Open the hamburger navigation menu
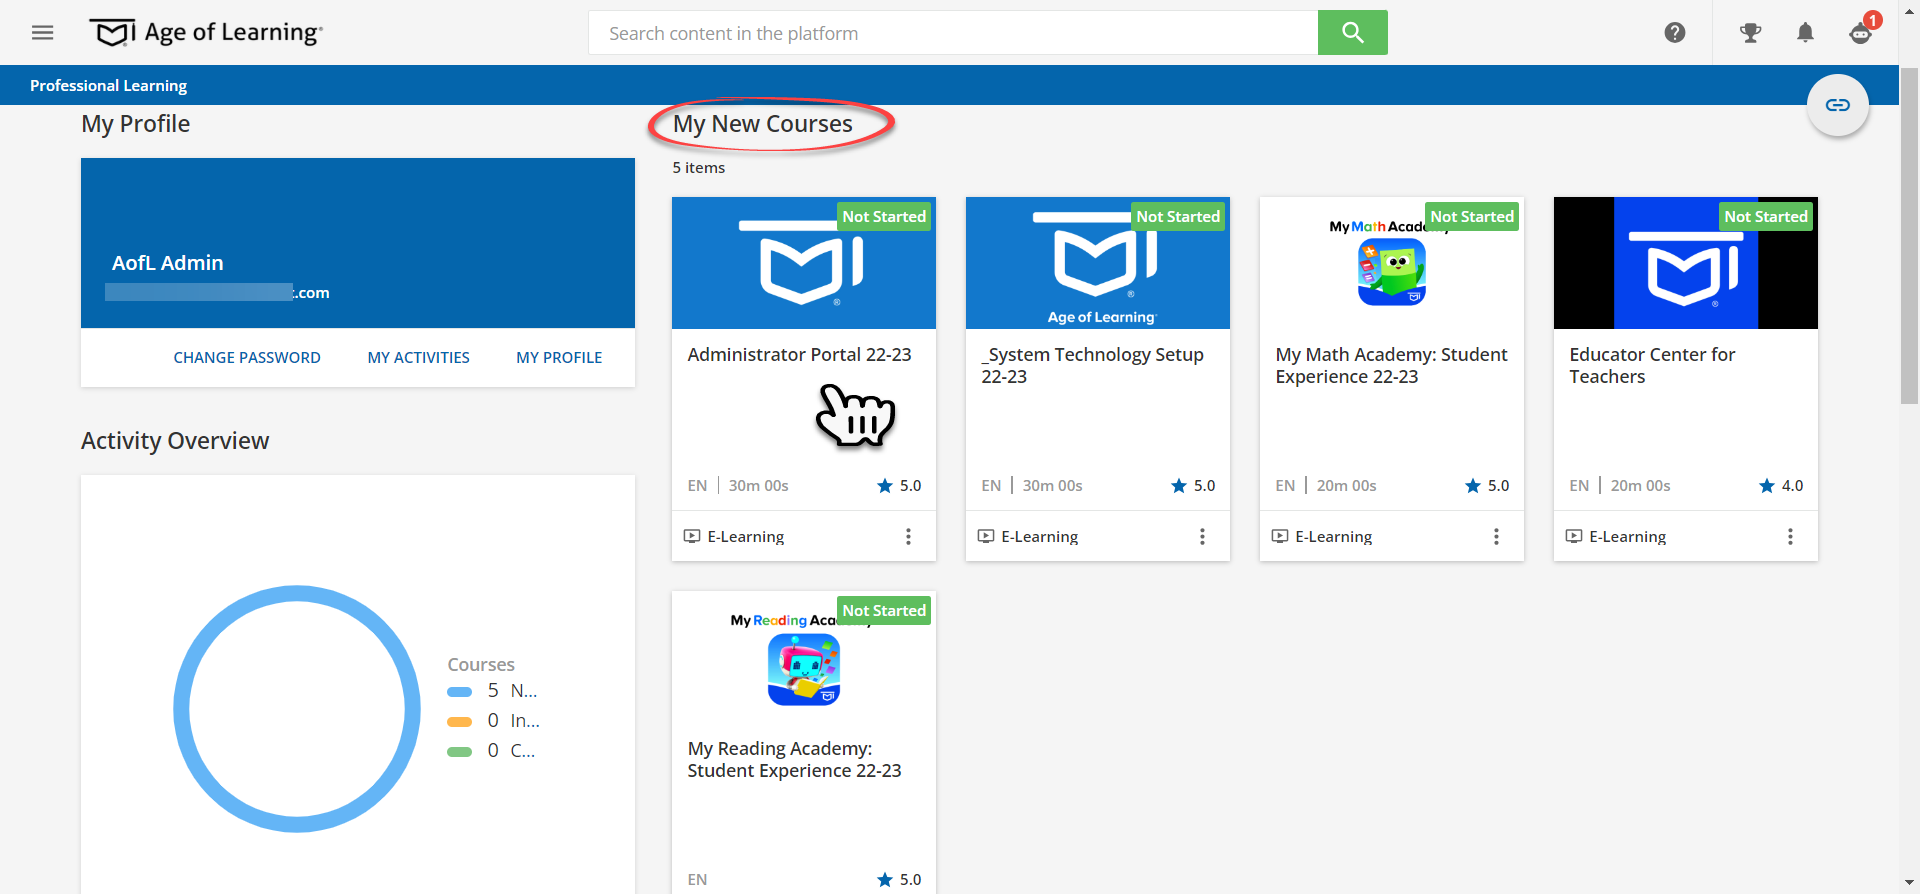This screenshot has height=894, width=1920. (42, 33)
